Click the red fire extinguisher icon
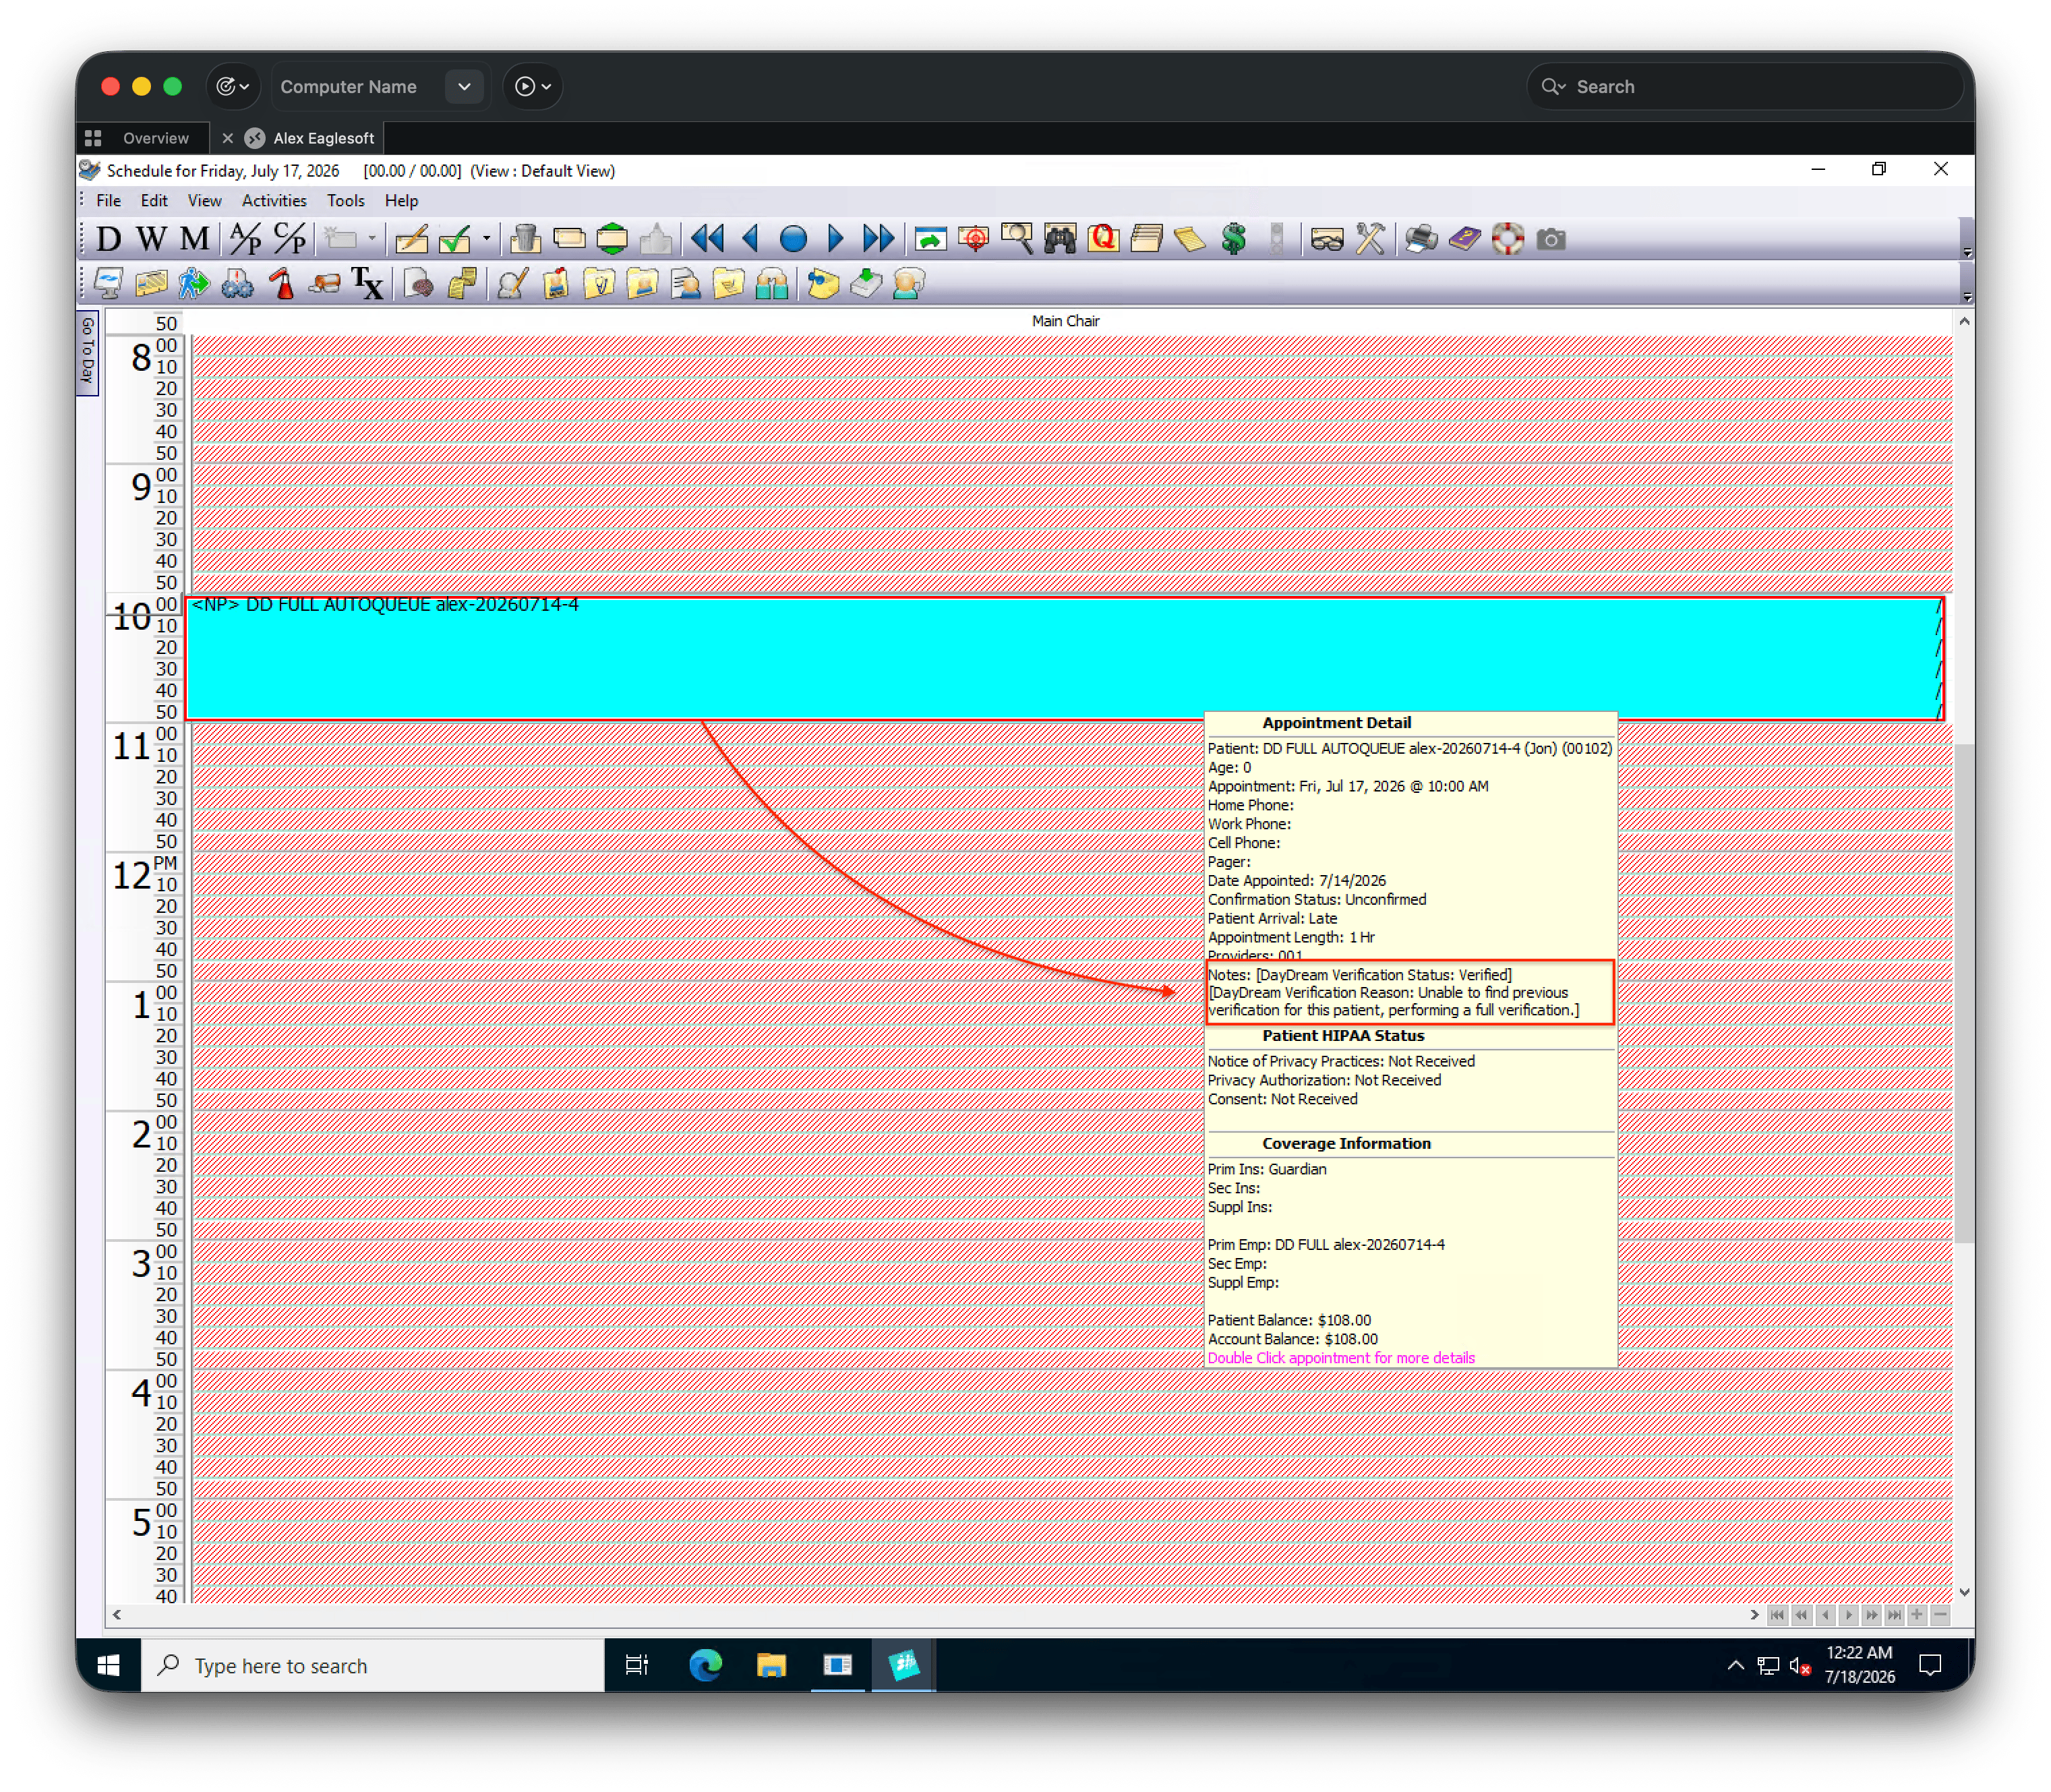Viewport: 2051px width, 1792px height. point(282,285)
